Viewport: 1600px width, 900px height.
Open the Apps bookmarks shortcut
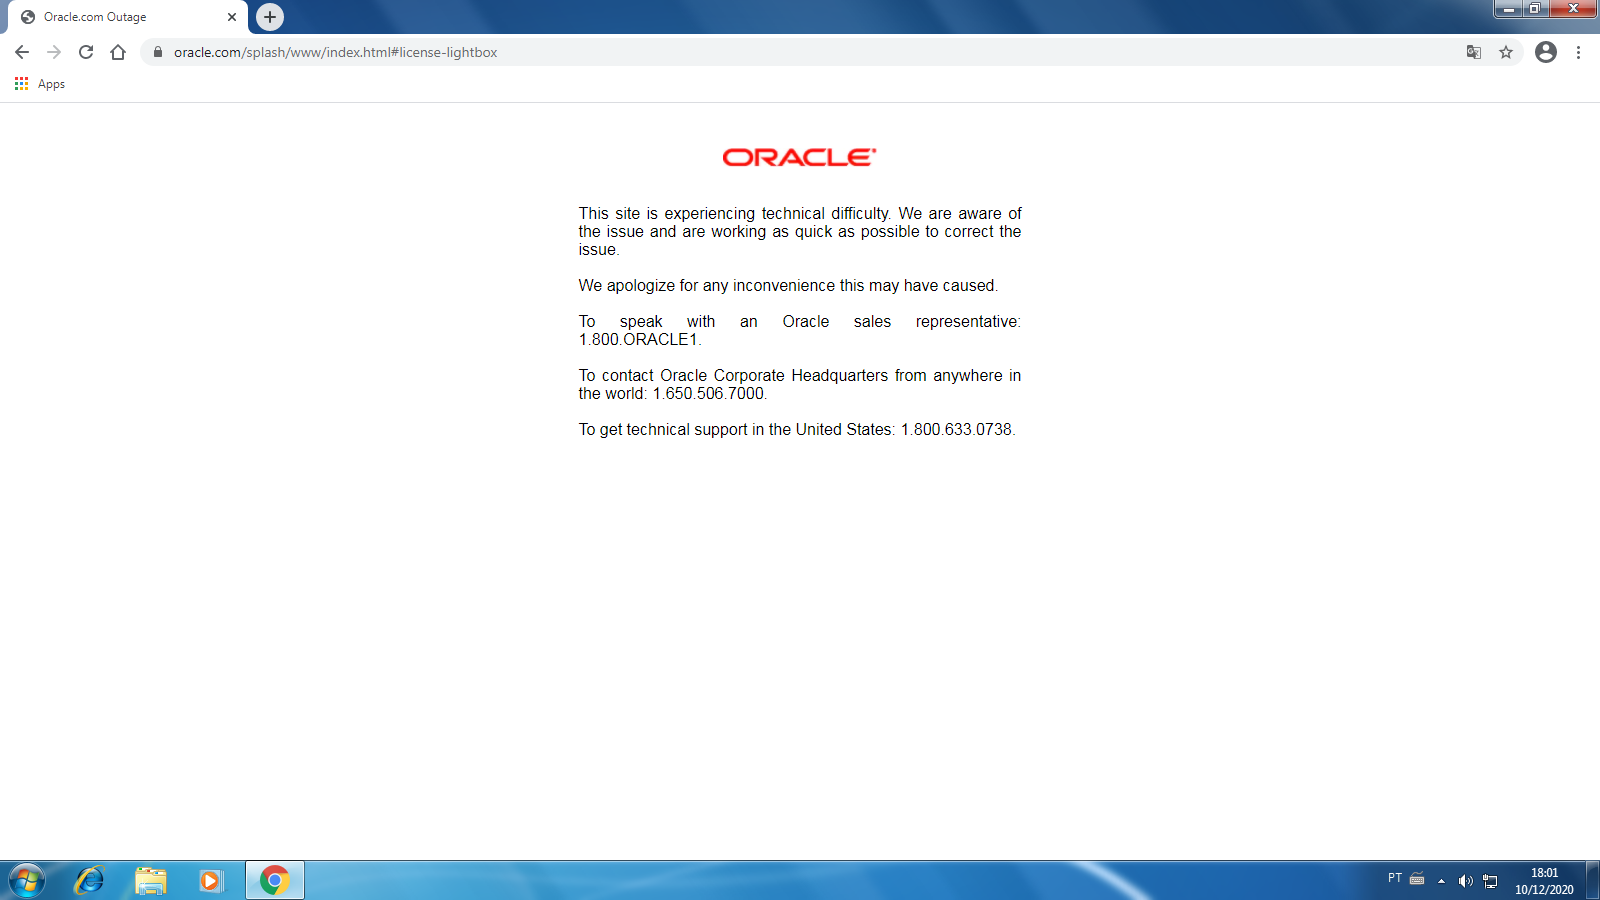tap(40, 84)
